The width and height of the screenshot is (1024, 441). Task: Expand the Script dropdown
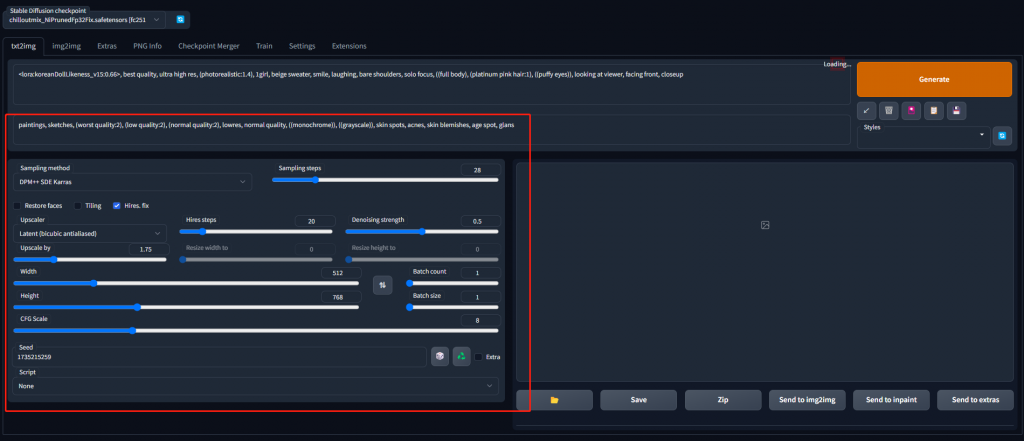coord(255,386)
